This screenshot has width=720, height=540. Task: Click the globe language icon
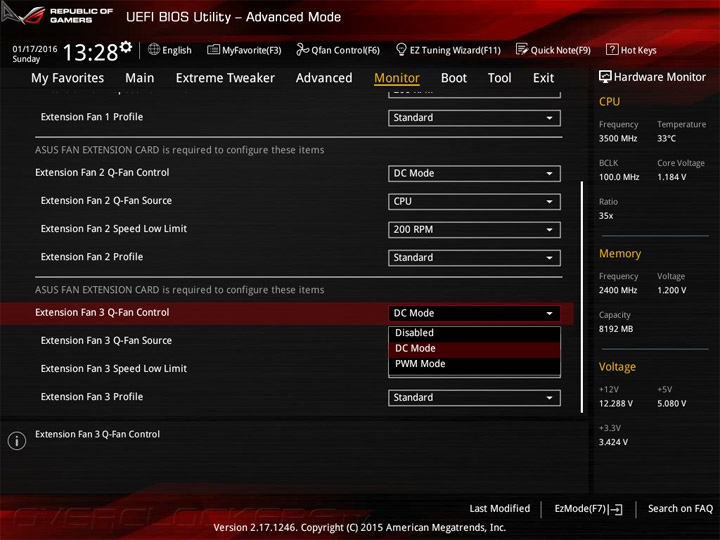click(154, 49)
